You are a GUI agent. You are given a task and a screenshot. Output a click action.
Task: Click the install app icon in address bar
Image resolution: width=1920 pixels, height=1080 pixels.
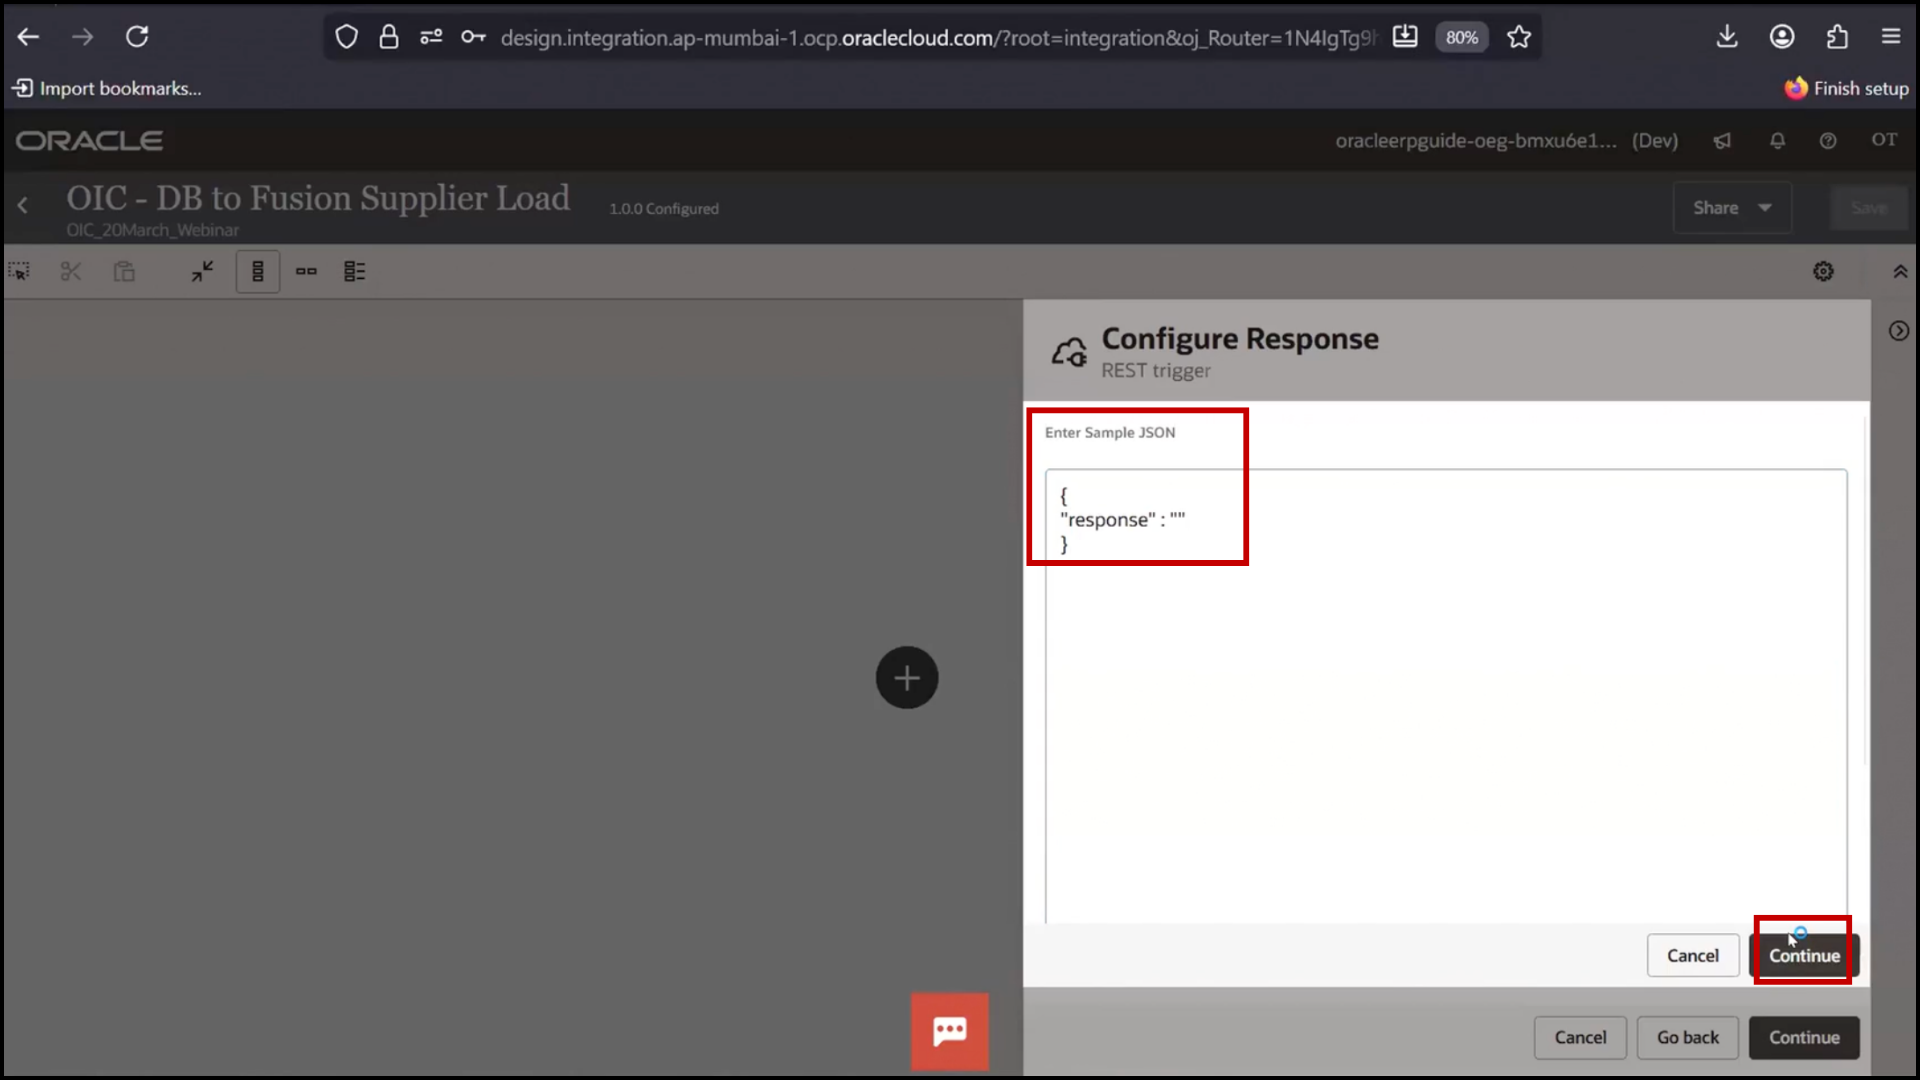pyautogui.click(x=1405, y=37)
